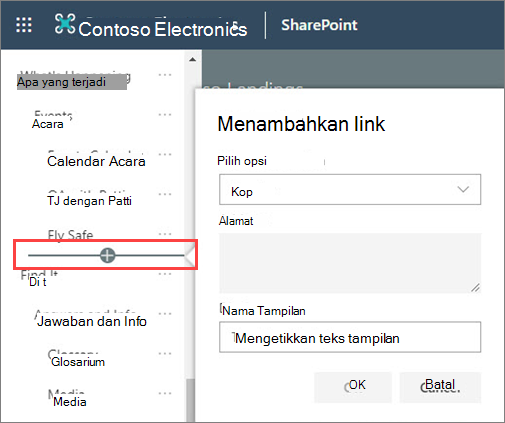
Task: Open ellipsis menu beside Apa yang terjadi
Action: pyautogui.click(x=165, y=75)
